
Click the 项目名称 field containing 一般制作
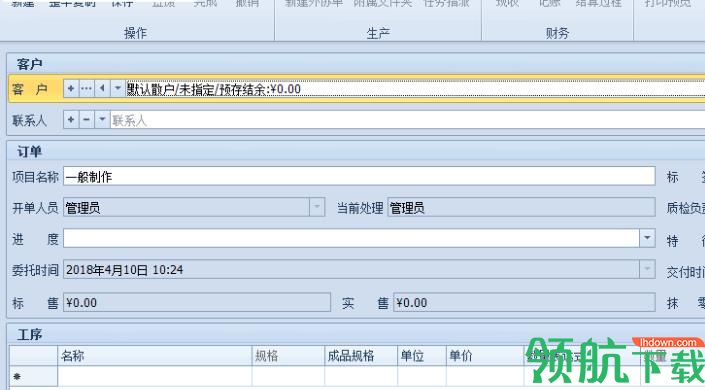[x=359, y=176]
